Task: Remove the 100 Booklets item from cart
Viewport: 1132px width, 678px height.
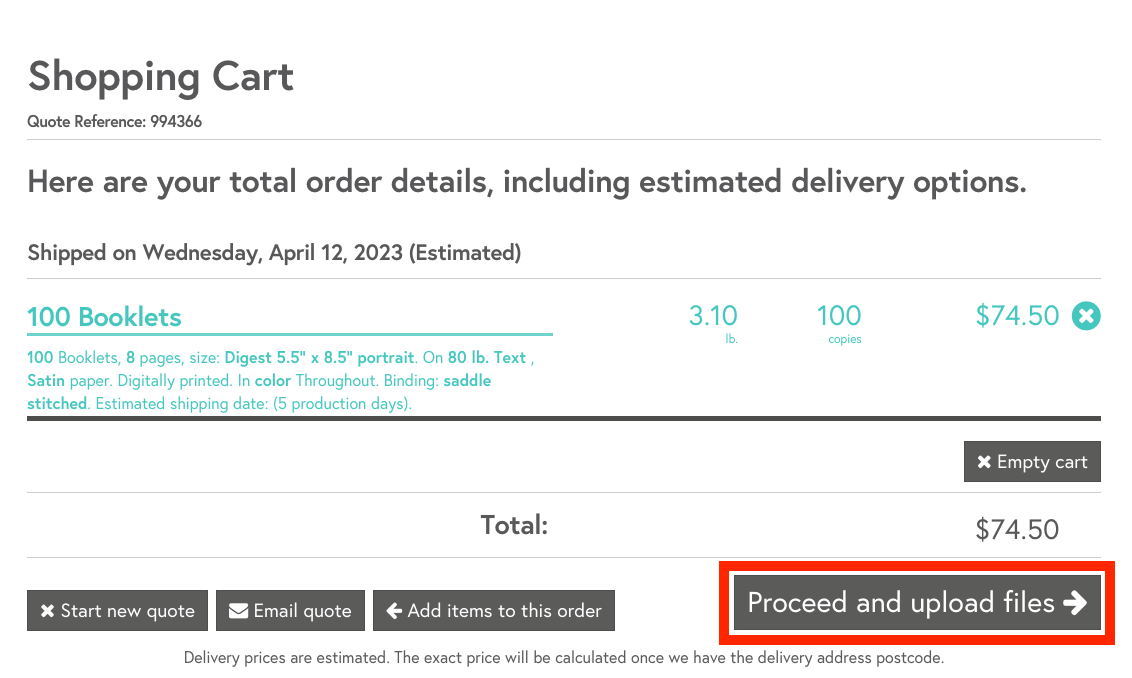Action: pos(1086,316)
